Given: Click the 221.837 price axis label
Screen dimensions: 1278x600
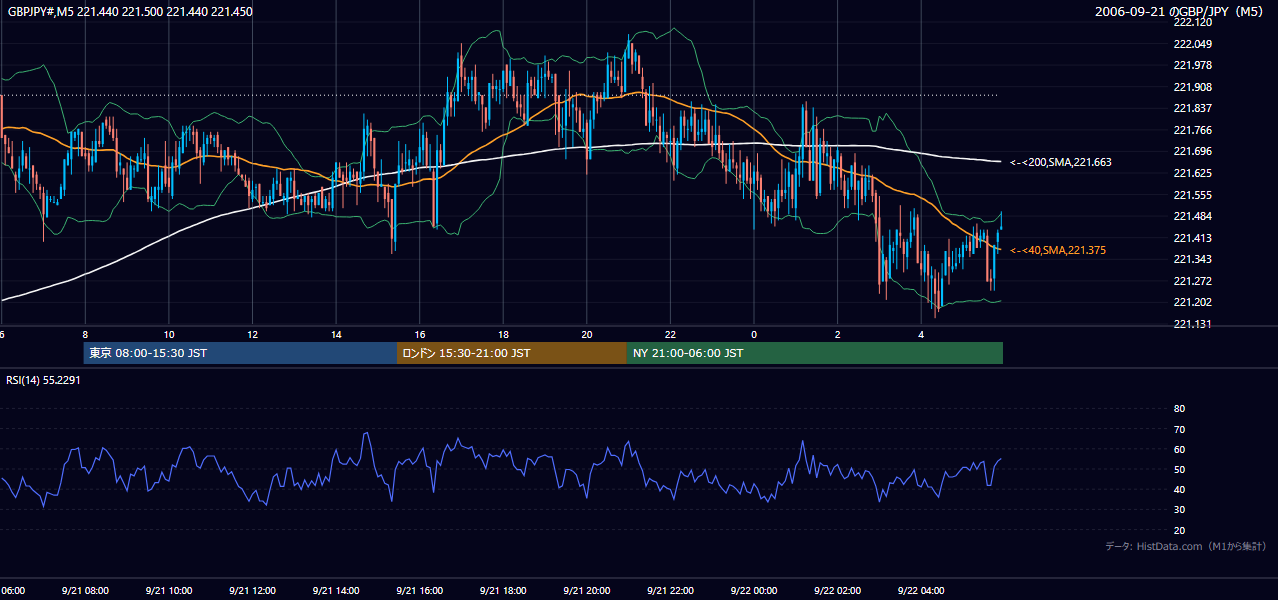Looking at the screenshot, I should pos(1192,108).
